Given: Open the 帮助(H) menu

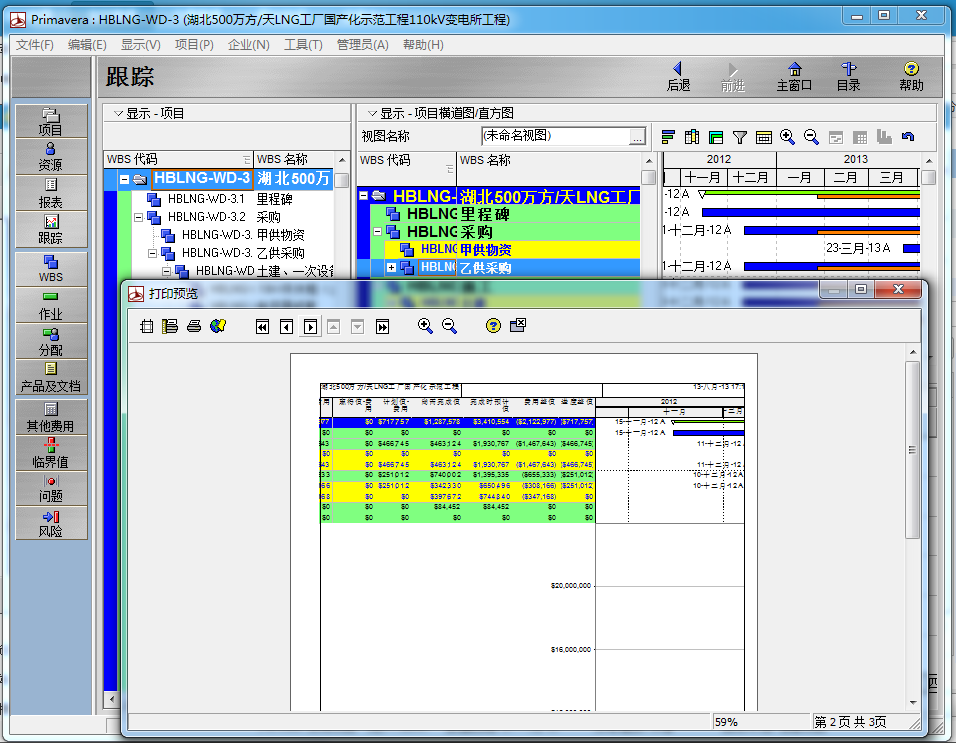Looking at the screenshot, I should tap(423, 44).
